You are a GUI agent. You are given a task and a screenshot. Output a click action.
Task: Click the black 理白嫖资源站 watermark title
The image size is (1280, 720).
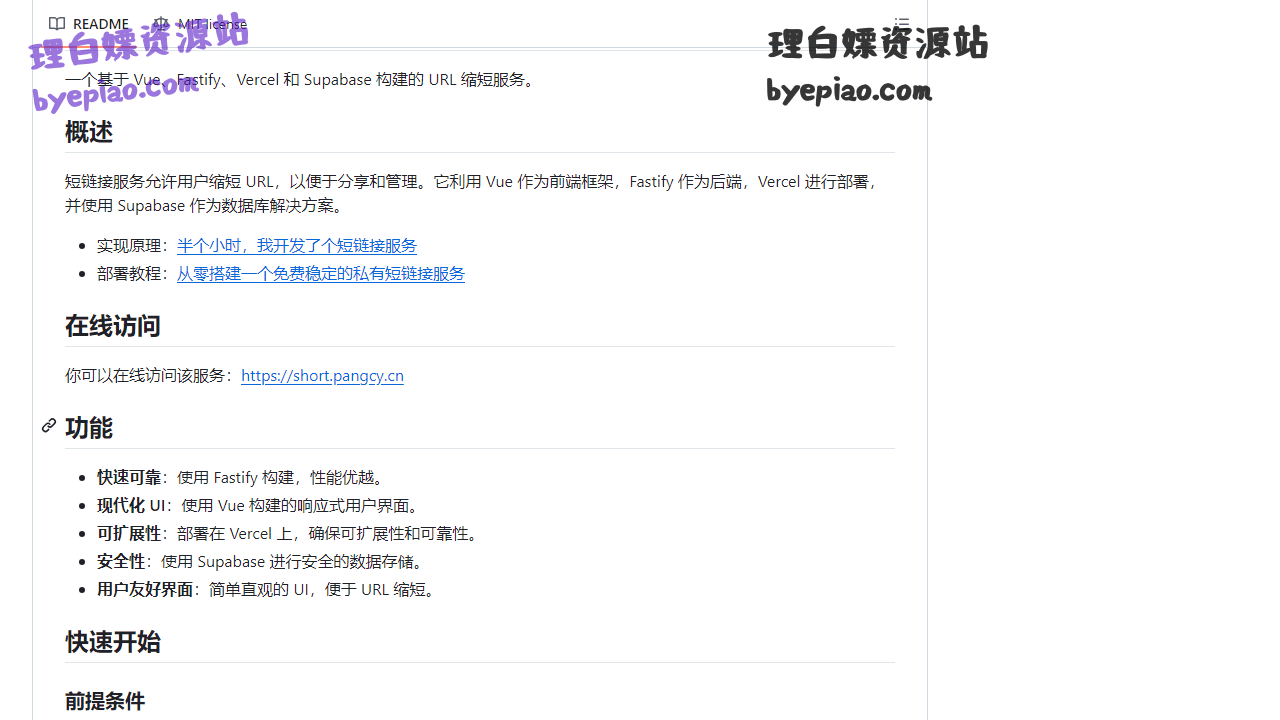[877, 44]
